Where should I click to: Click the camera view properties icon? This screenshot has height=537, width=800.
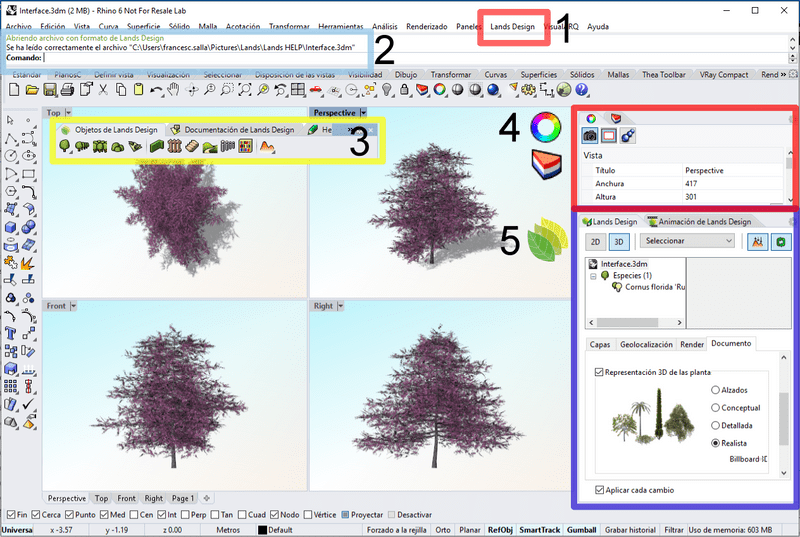[590, 135]
